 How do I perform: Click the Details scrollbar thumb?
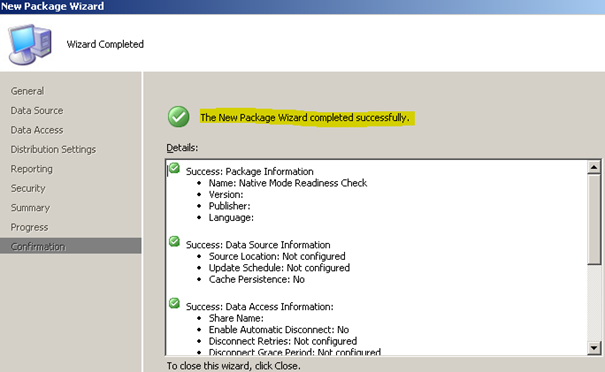(594, 219)
